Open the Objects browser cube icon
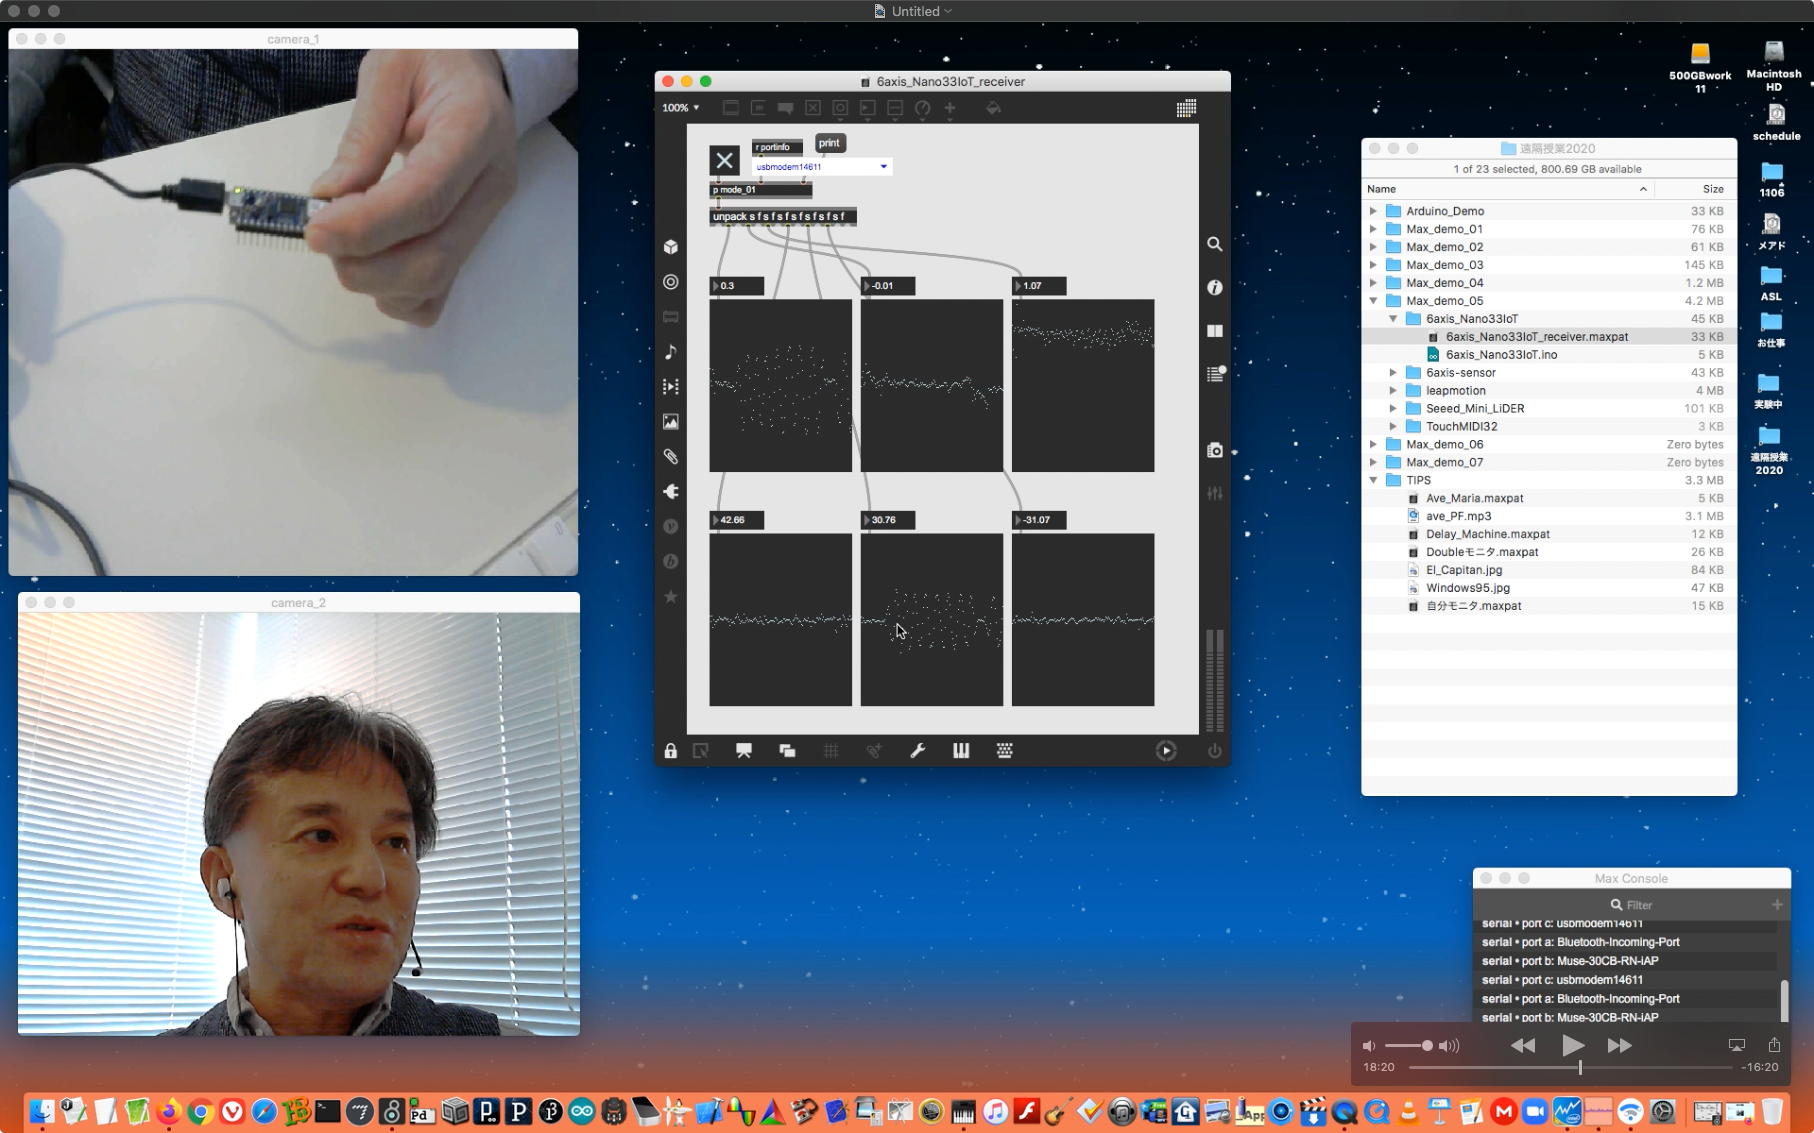Image resolution: width=1814 pixels, height=1133 pixels. coord(670,247)
